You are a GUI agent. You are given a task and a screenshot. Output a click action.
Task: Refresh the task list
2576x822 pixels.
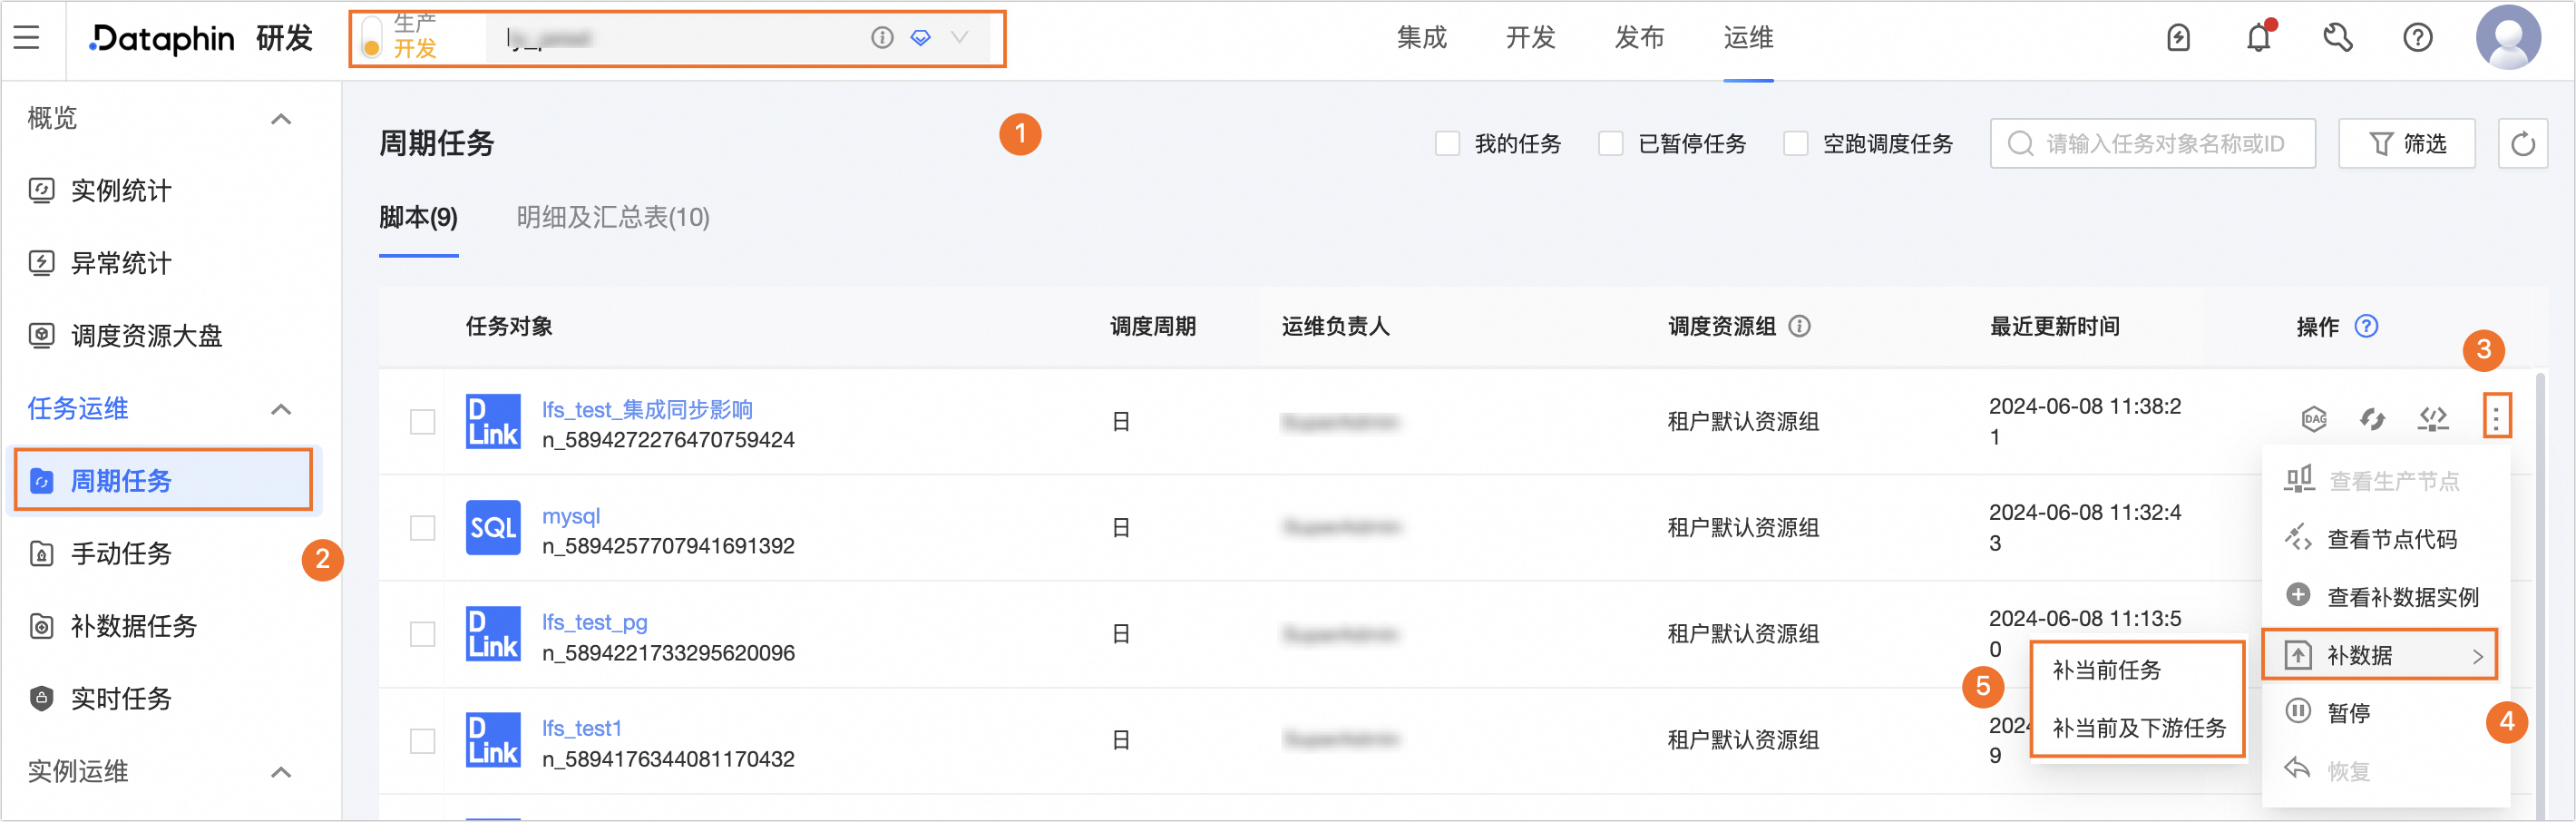(2522, 144)
